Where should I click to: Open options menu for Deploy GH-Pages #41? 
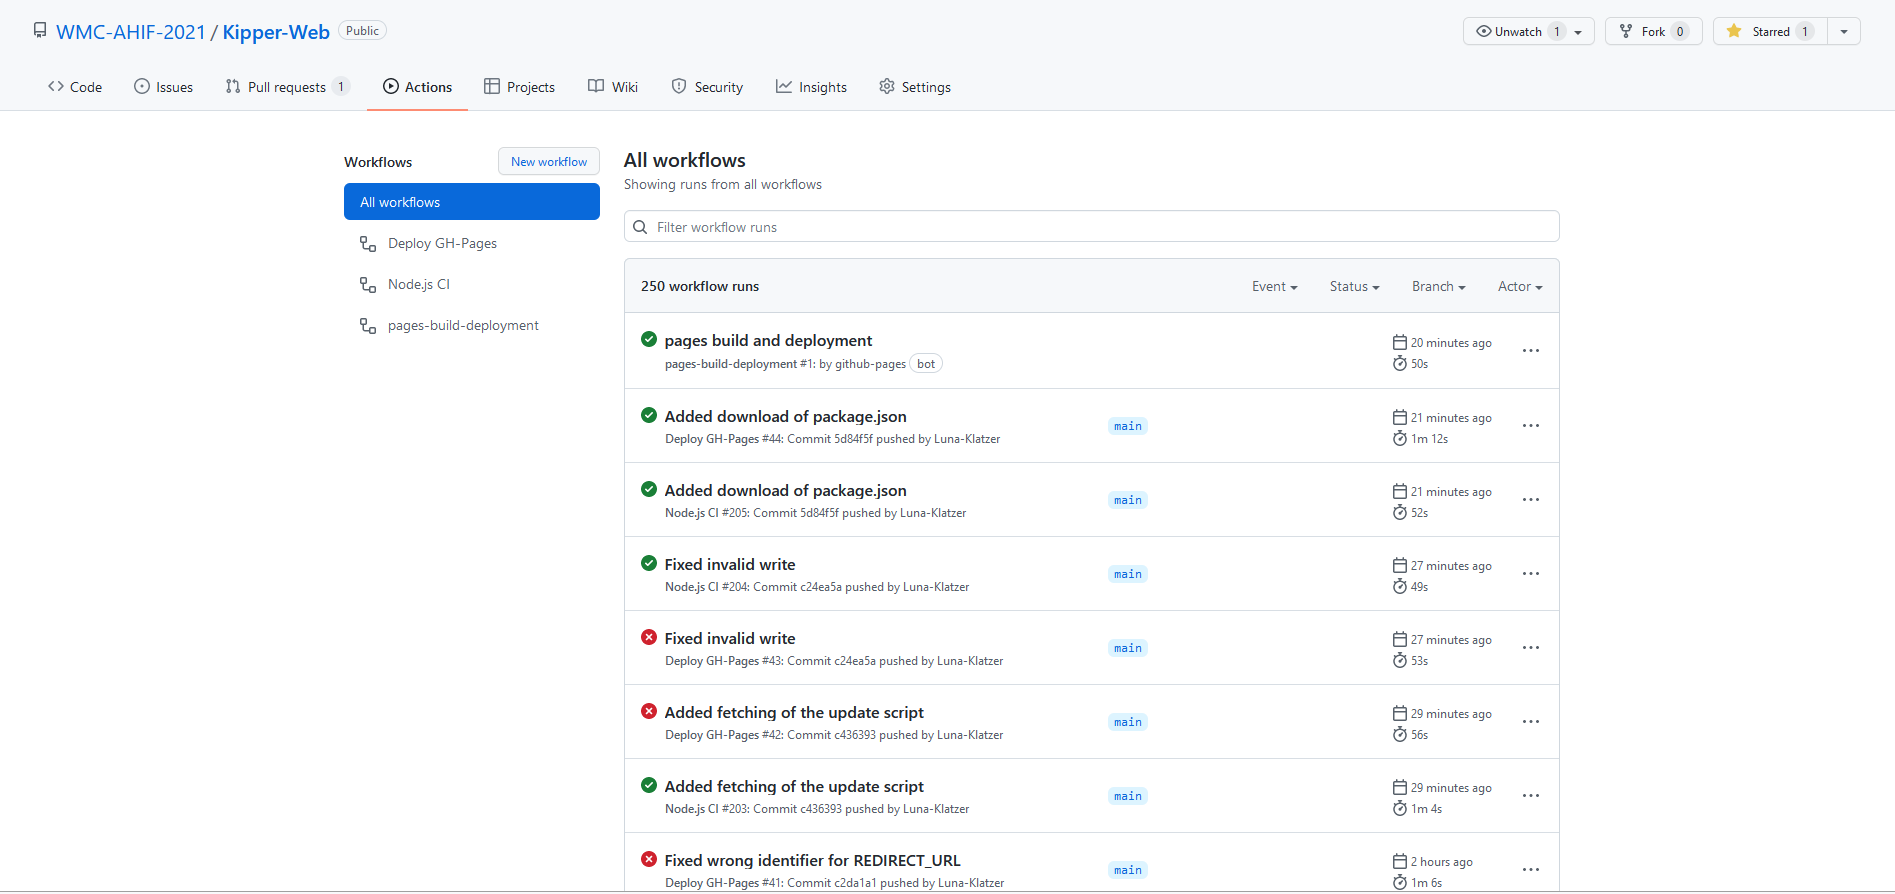pos(1530,869)
